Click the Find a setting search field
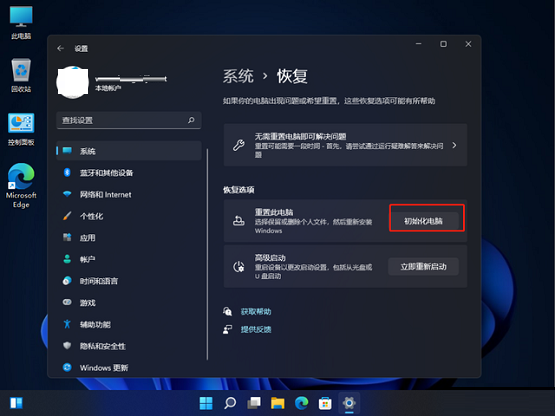This screenshot has height=416, width=555. (x=129, y=120)
